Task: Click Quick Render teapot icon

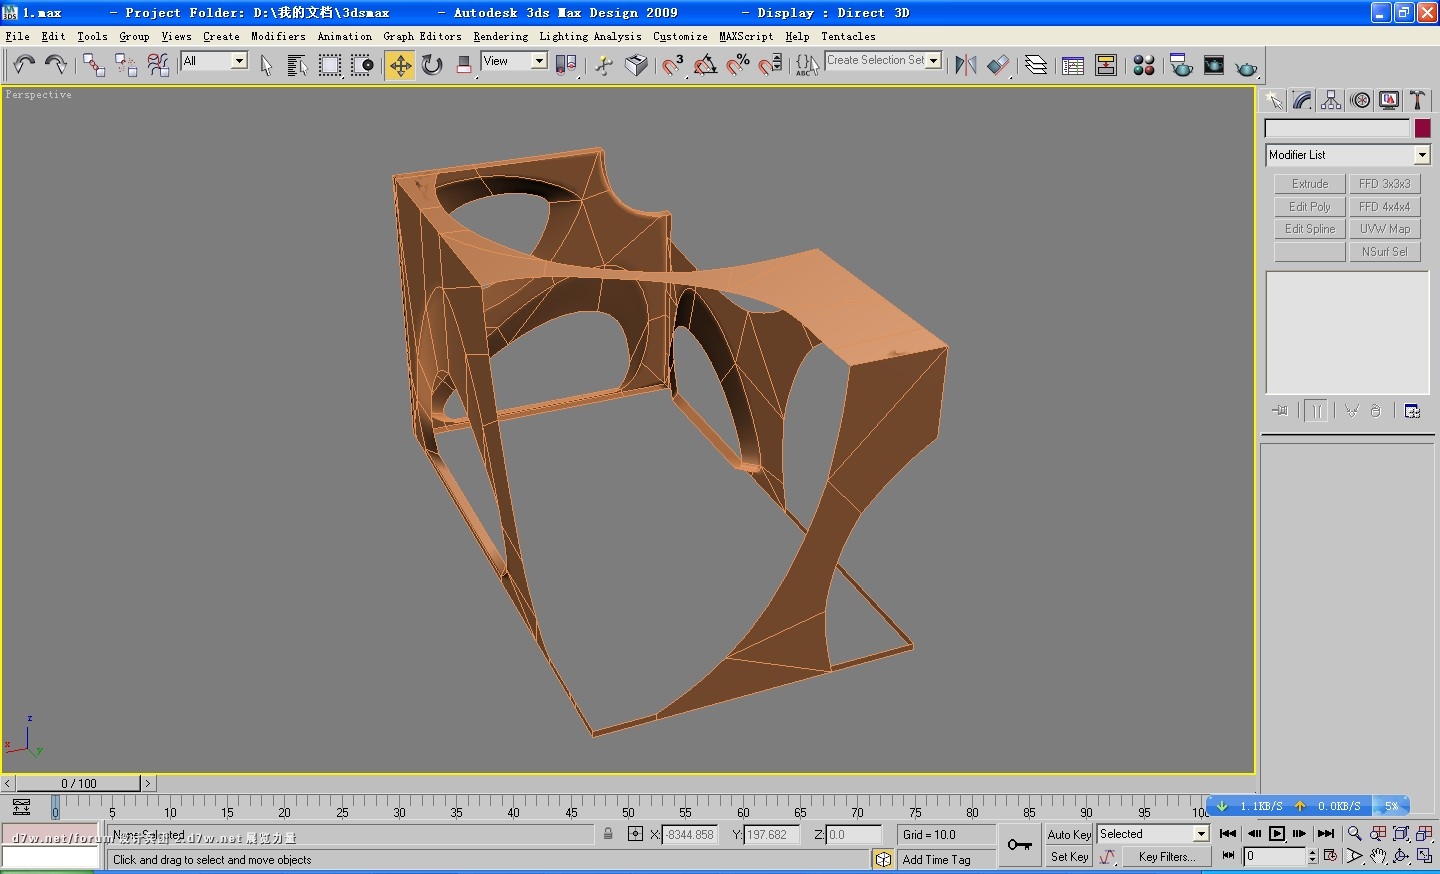Action: pyautogui.click(x=1246, y=67)
